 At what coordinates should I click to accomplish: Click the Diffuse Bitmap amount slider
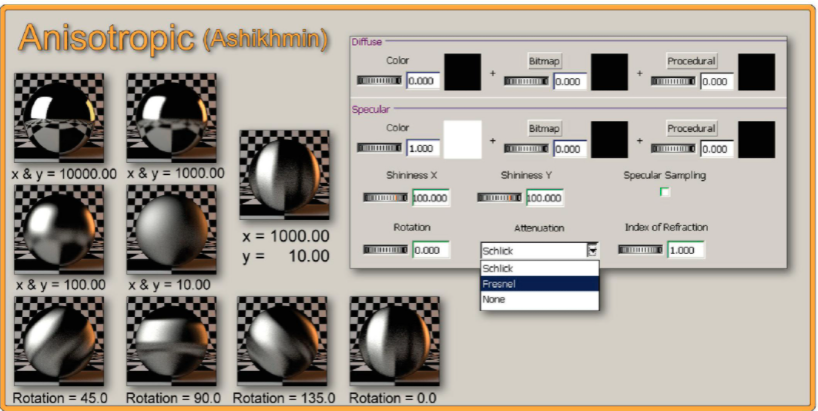point(526,81)
